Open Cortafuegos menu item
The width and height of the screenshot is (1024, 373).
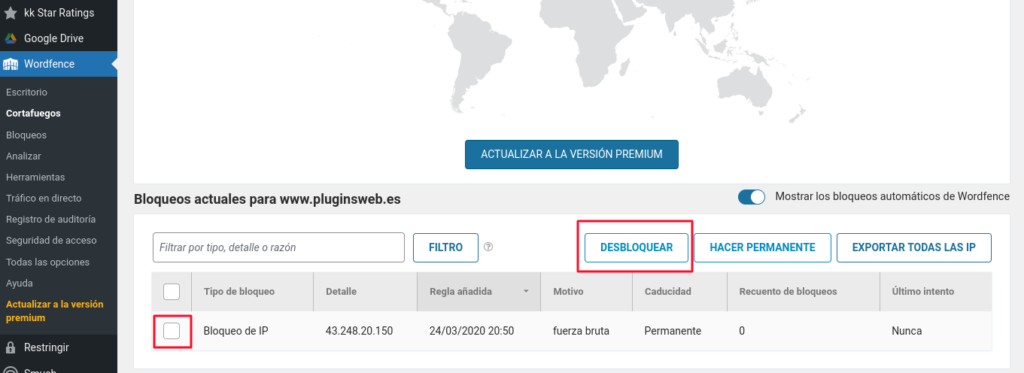point(33,113)
